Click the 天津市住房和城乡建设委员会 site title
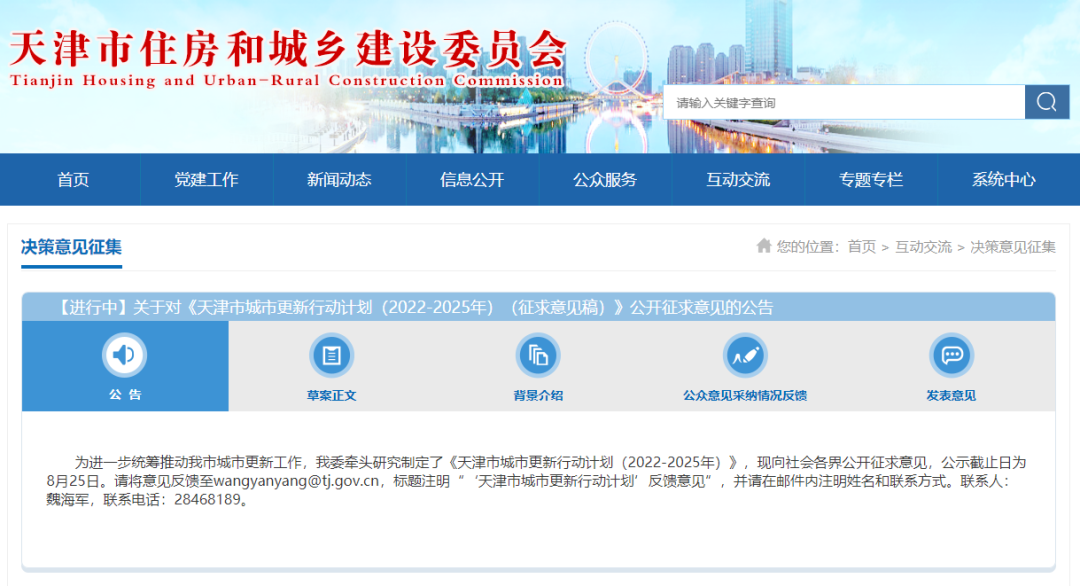 click(x=288, y=49)
